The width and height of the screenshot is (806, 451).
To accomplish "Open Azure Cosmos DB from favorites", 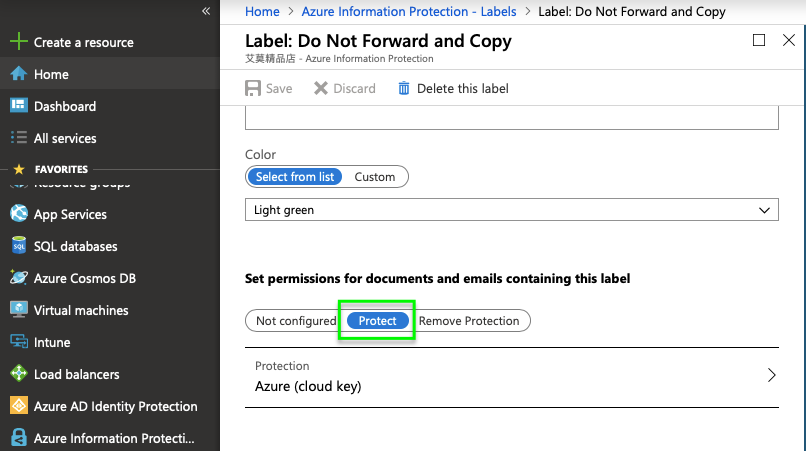I will click(x=85, y=278).
